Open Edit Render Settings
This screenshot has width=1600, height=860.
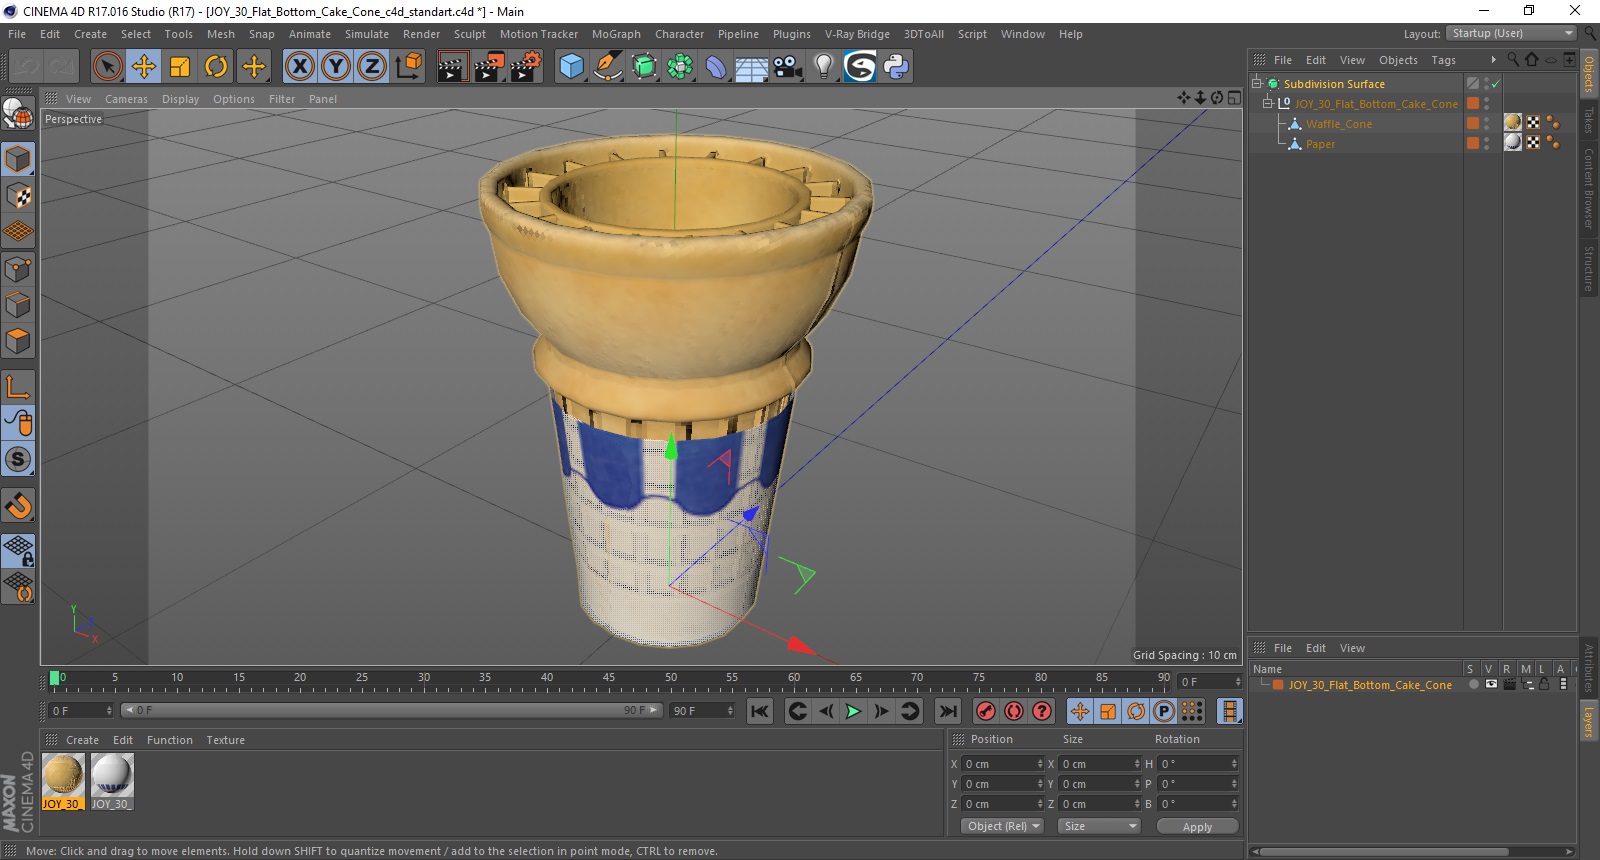tap(526, 67)
